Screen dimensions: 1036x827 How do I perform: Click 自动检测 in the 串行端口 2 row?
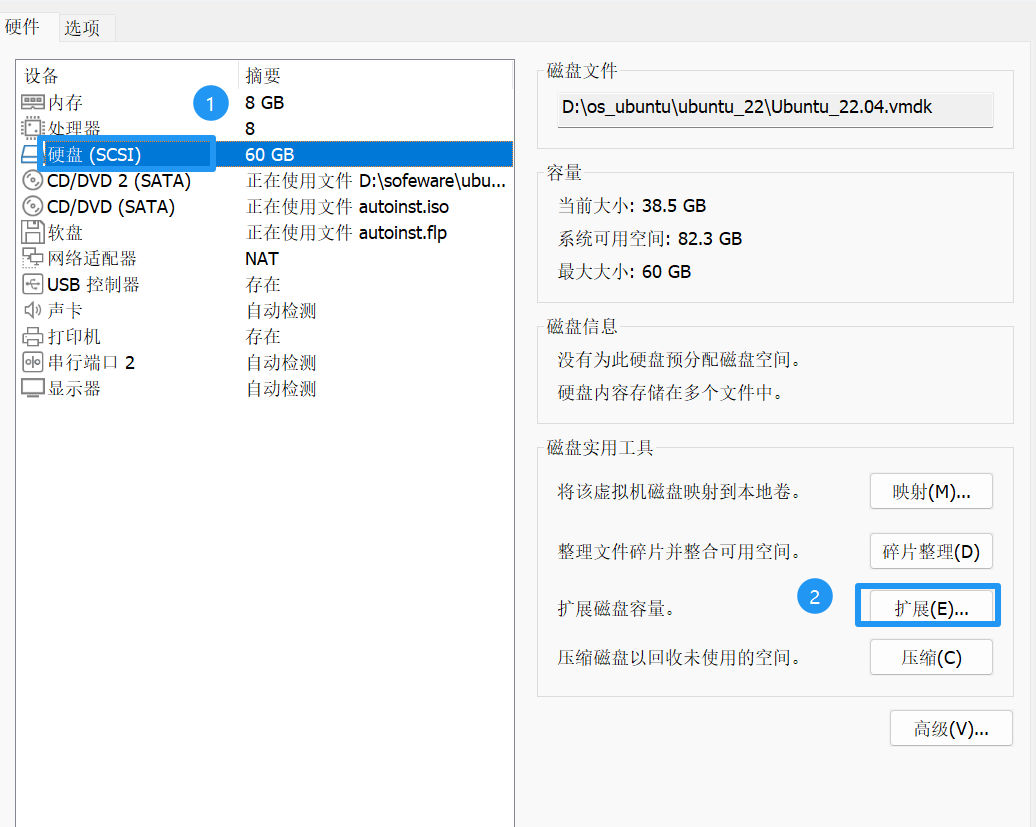coord(281,362)
